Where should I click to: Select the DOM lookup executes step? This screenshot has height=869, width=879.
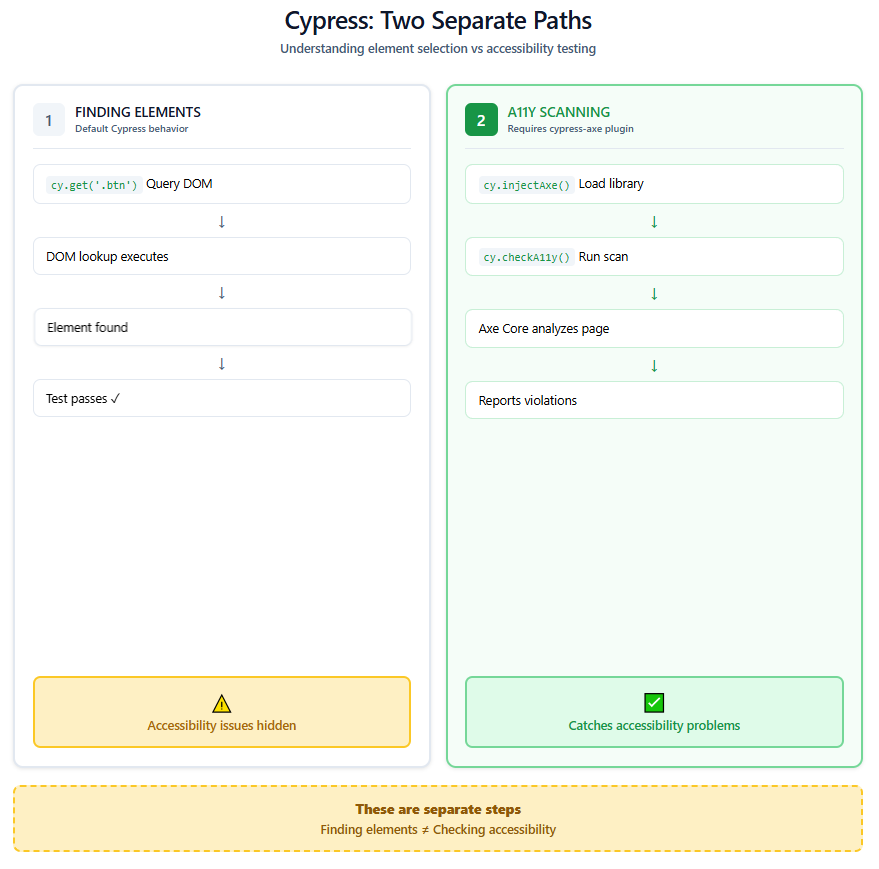222,256
